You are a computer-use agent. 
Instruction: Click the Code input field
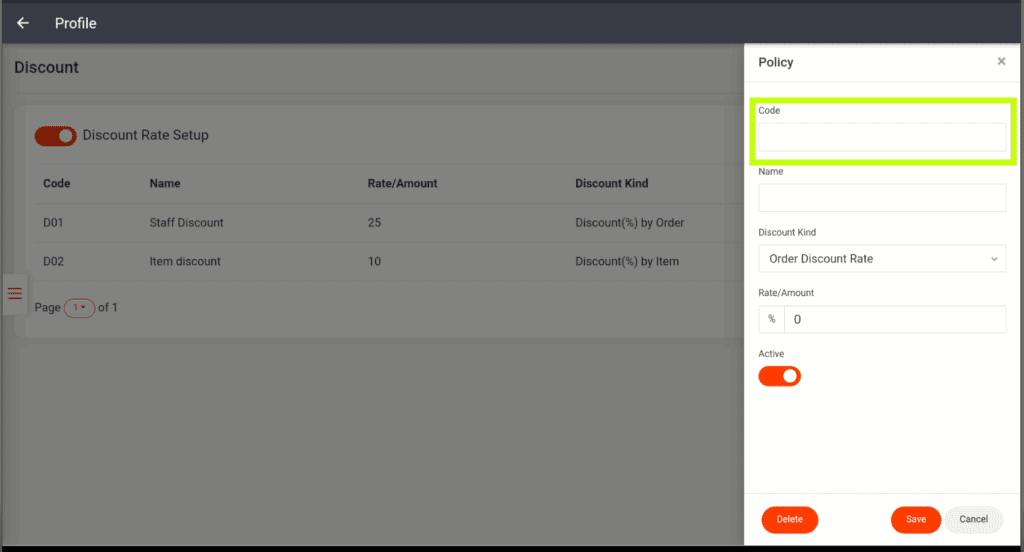(x=882, y=137)
